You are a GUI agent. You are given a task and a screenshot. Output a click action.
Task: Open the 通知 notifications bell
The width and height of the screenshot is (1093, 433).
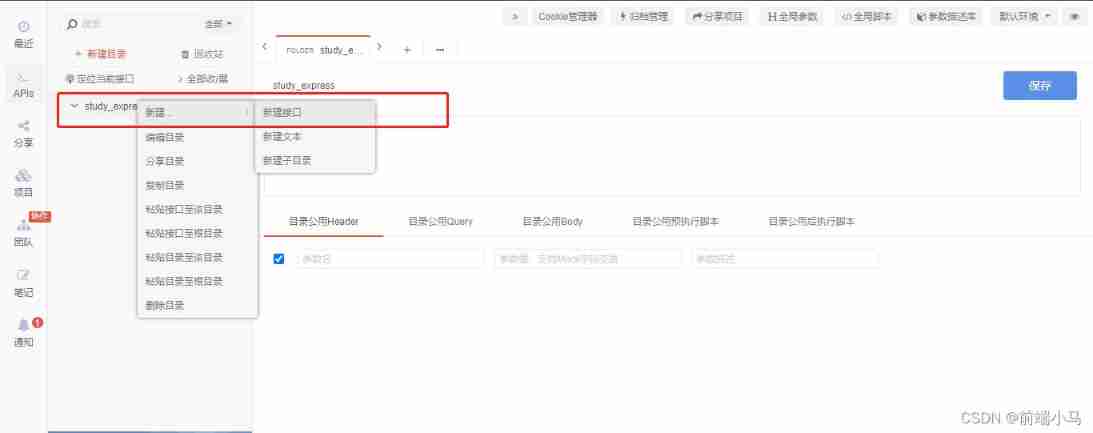pos(24,333)
